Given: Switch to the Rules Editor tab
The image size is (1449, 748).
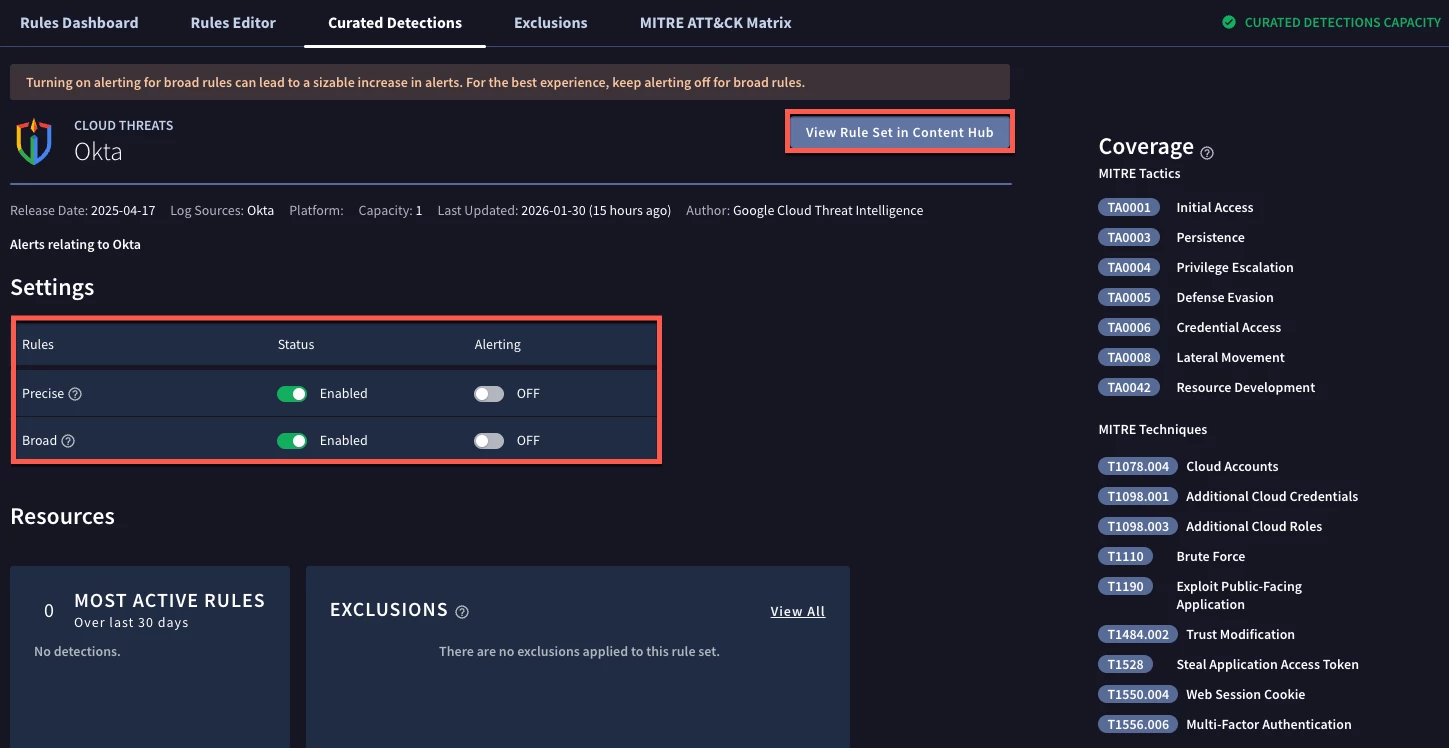Looking at the screenshot, I should click(233, 22).
